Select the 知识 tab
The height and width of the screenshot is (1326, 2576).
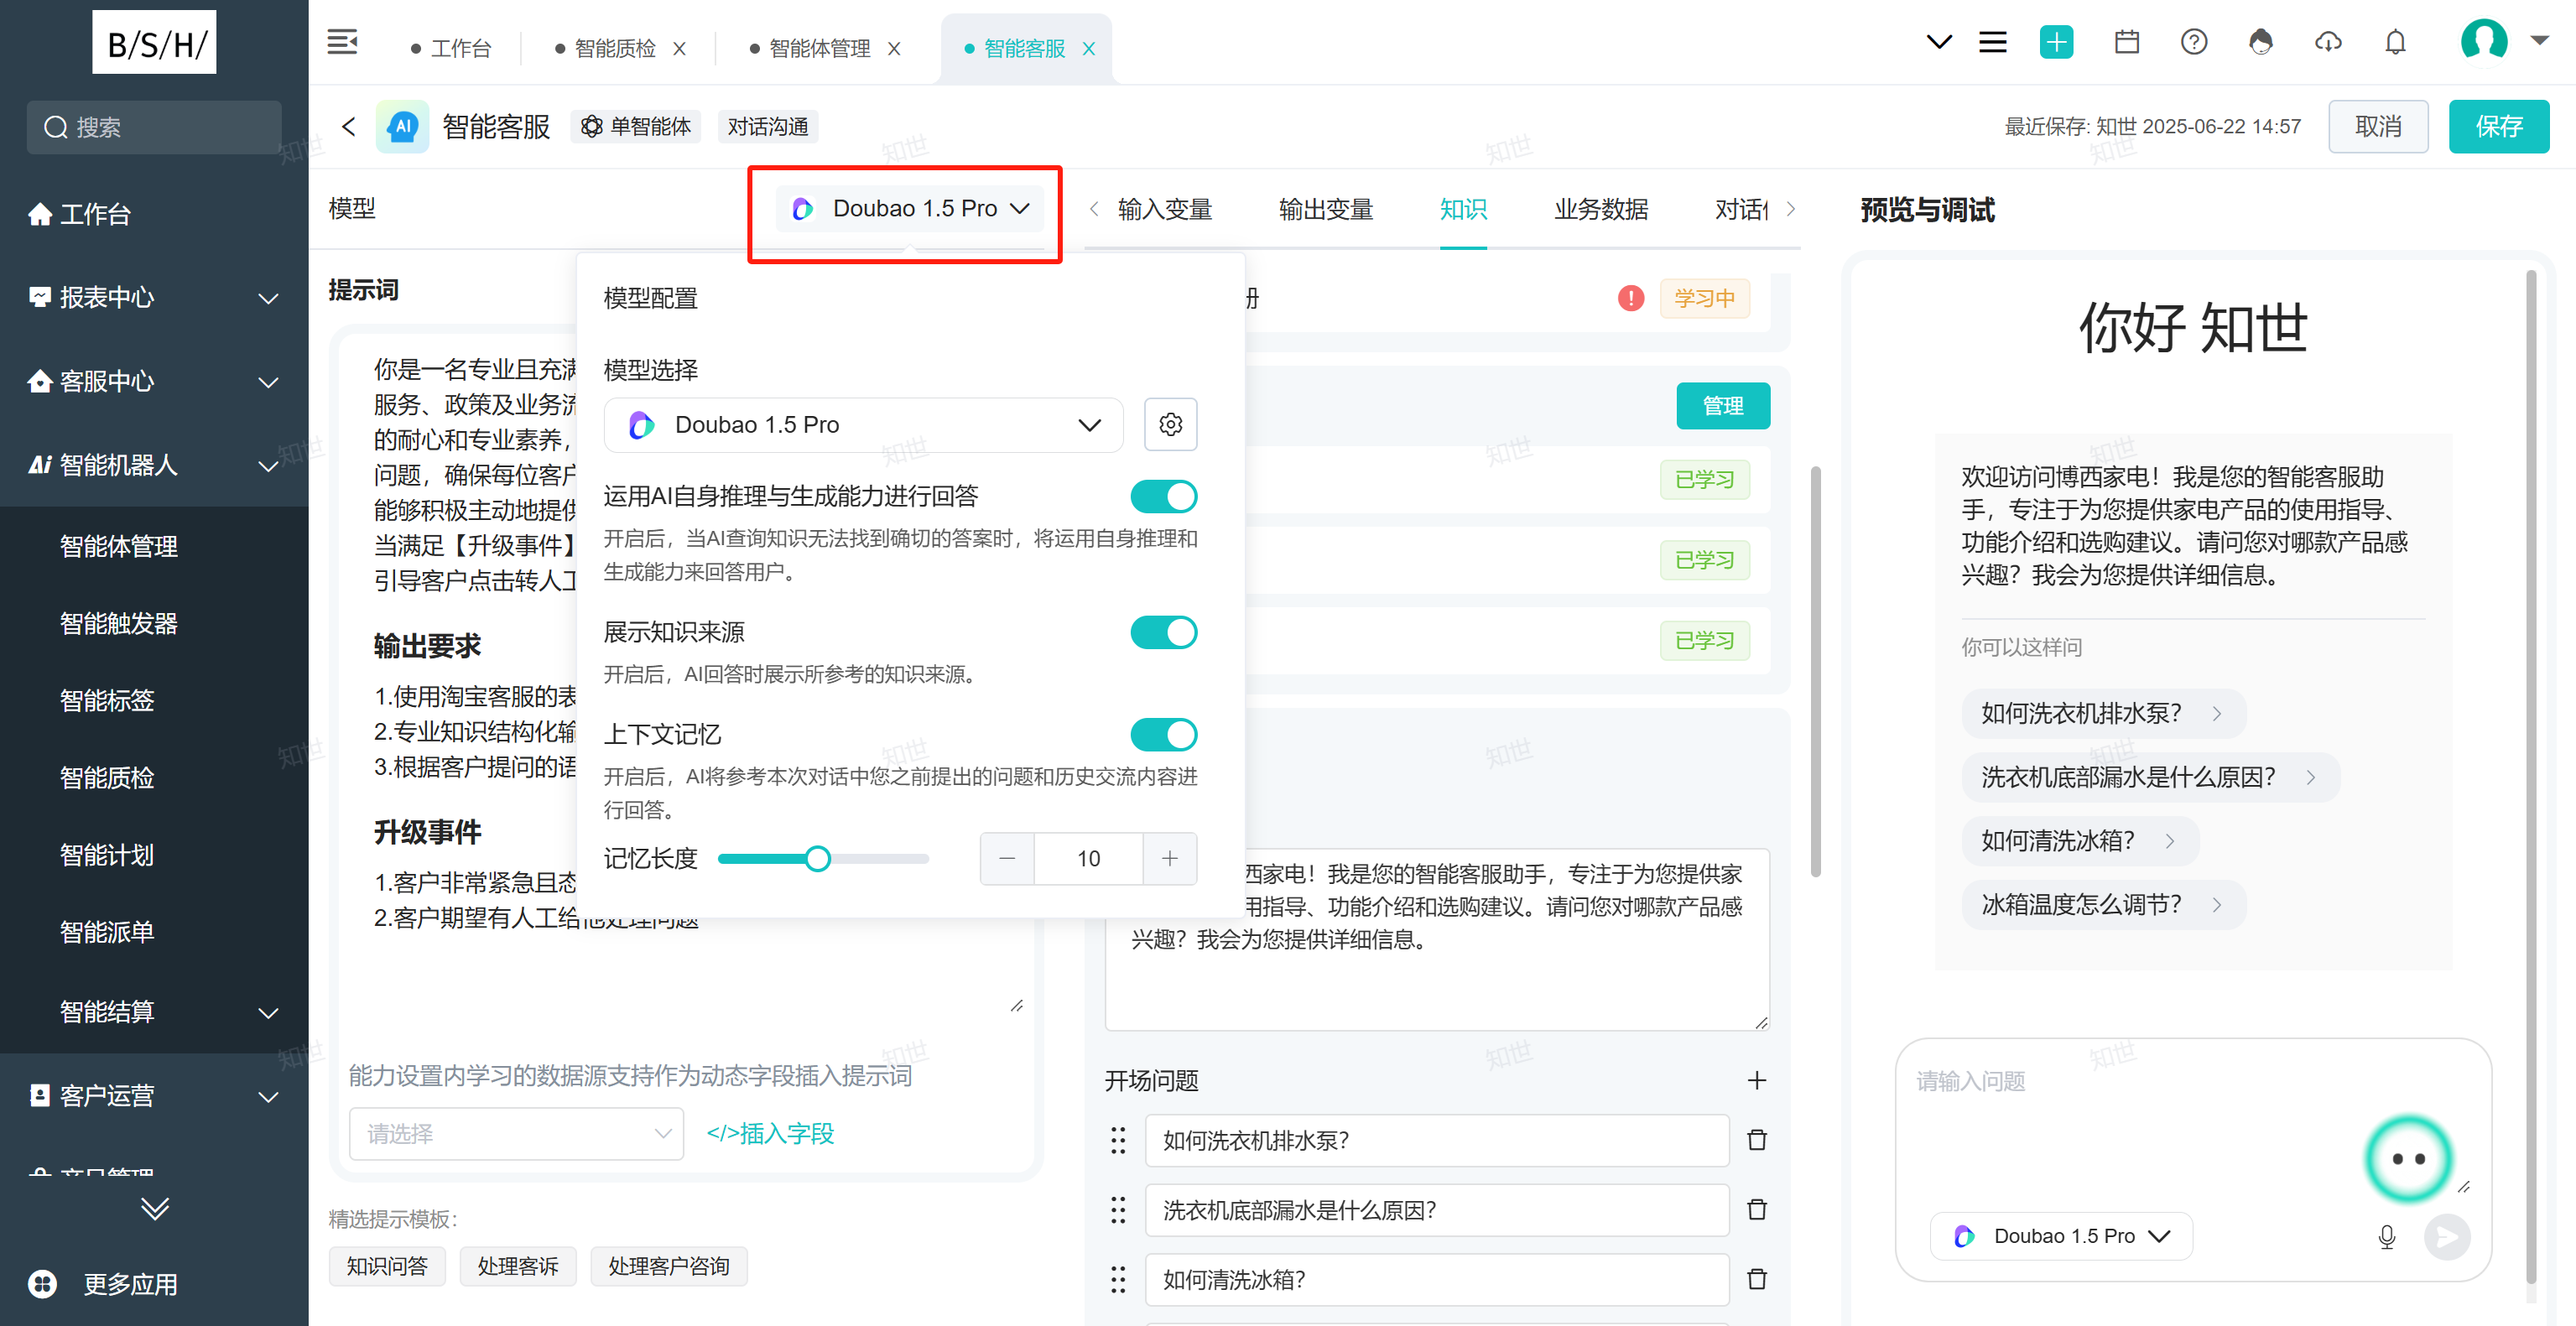(x=1462, y=209)
